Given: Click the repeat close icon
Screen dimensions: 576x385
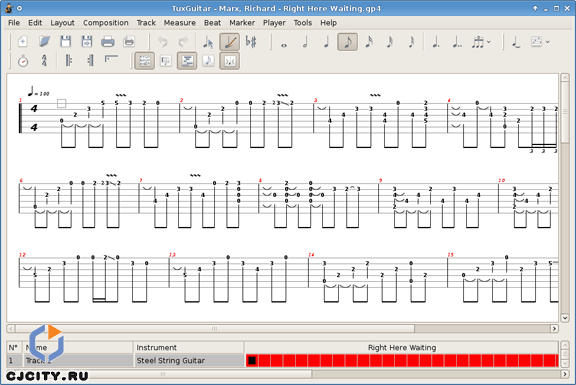Looking at the screenshot, I should (90, 61).
